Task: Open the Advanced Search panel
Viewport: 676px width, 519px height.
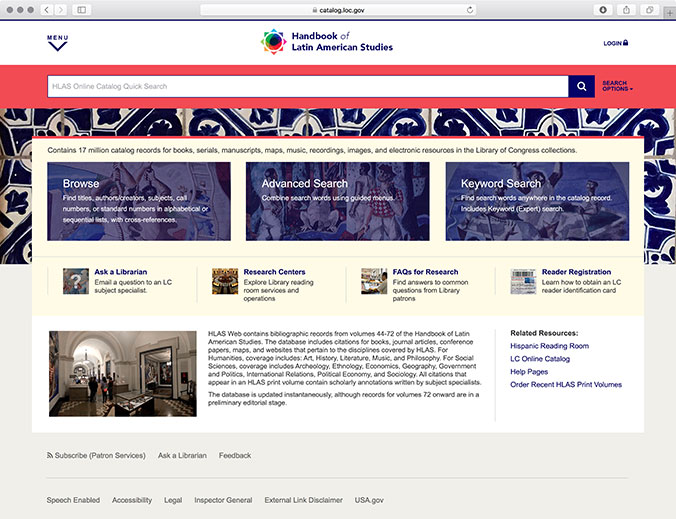Action: coord(337,202)
